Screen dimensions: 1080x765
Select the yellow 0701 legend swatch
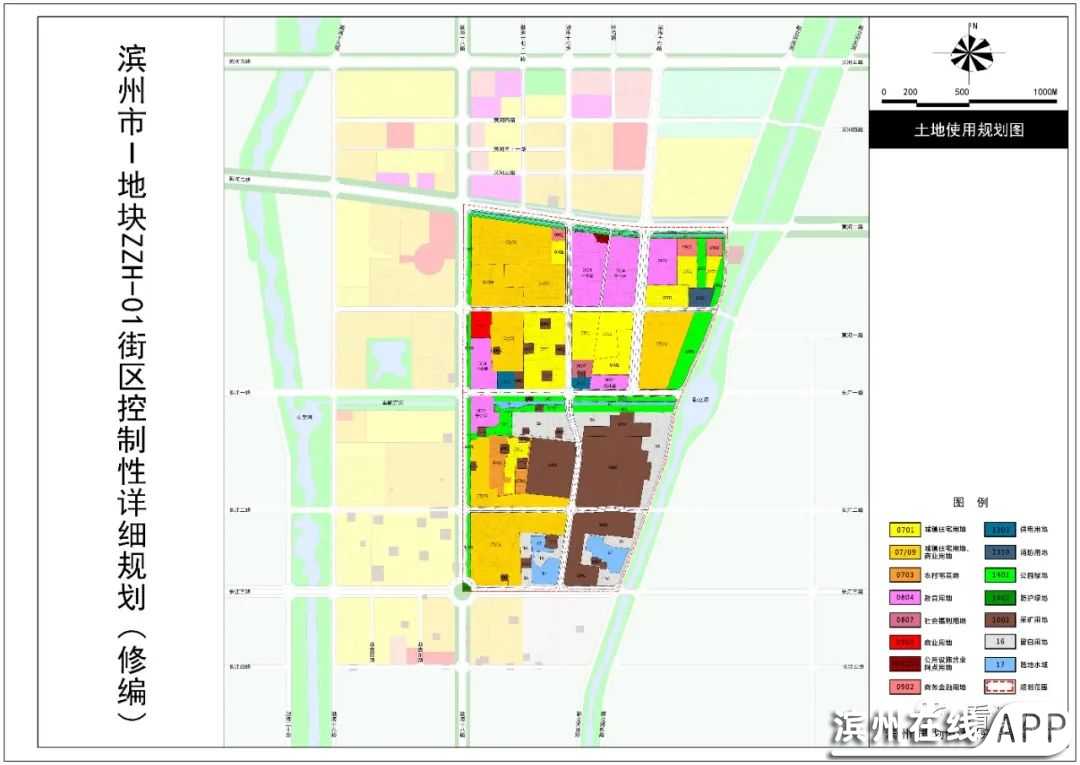906,530
